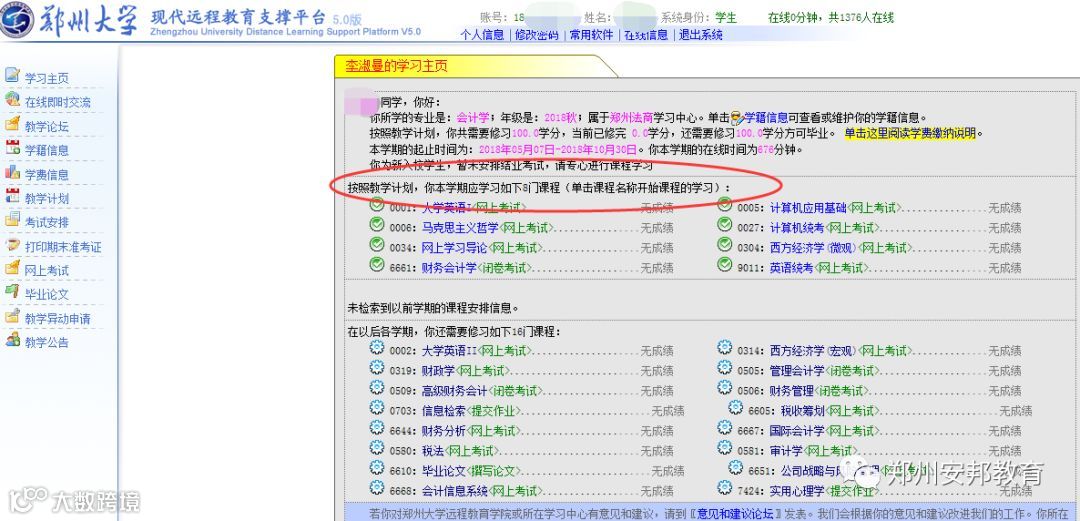Click the 学费信息 sidebar icon
The image size is (1080, 521).
12,172
